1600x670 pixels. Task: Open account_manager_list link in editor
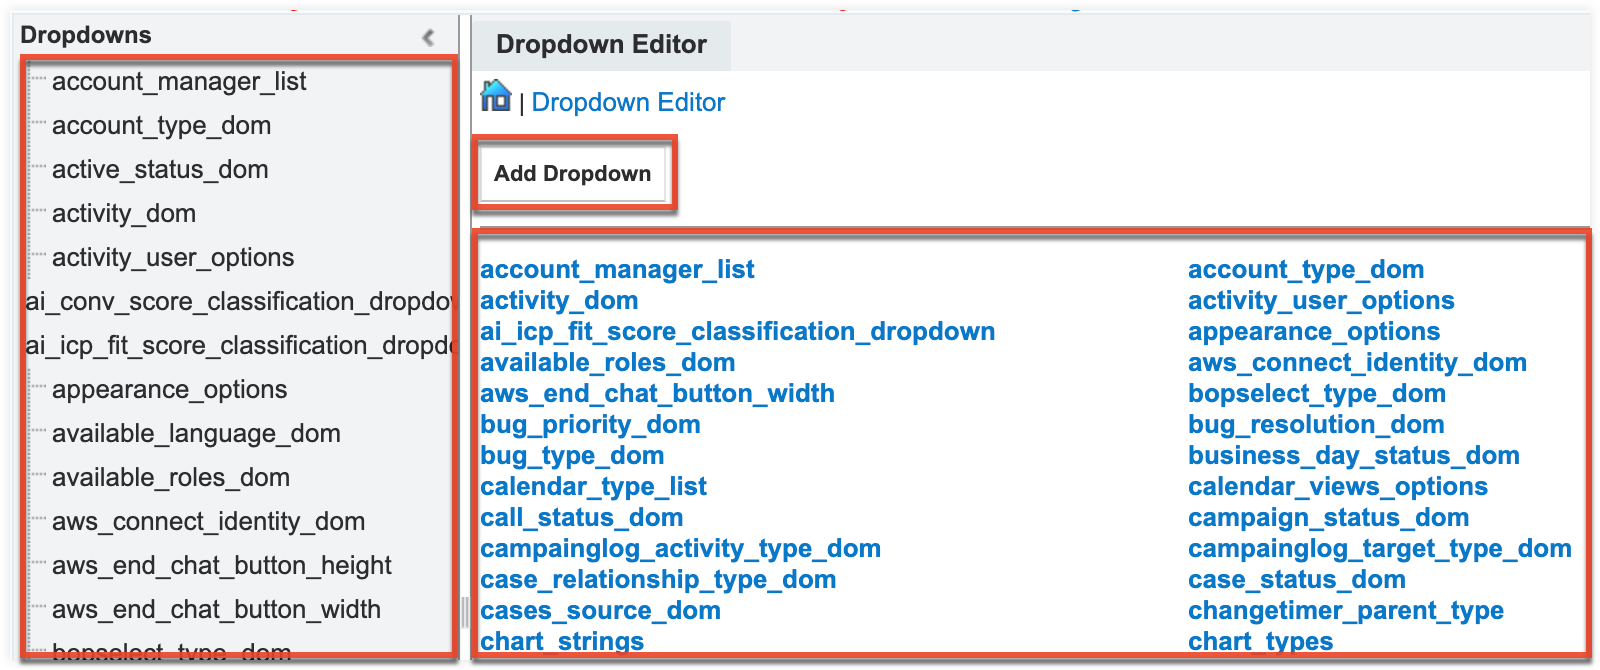tap(617, 270)
